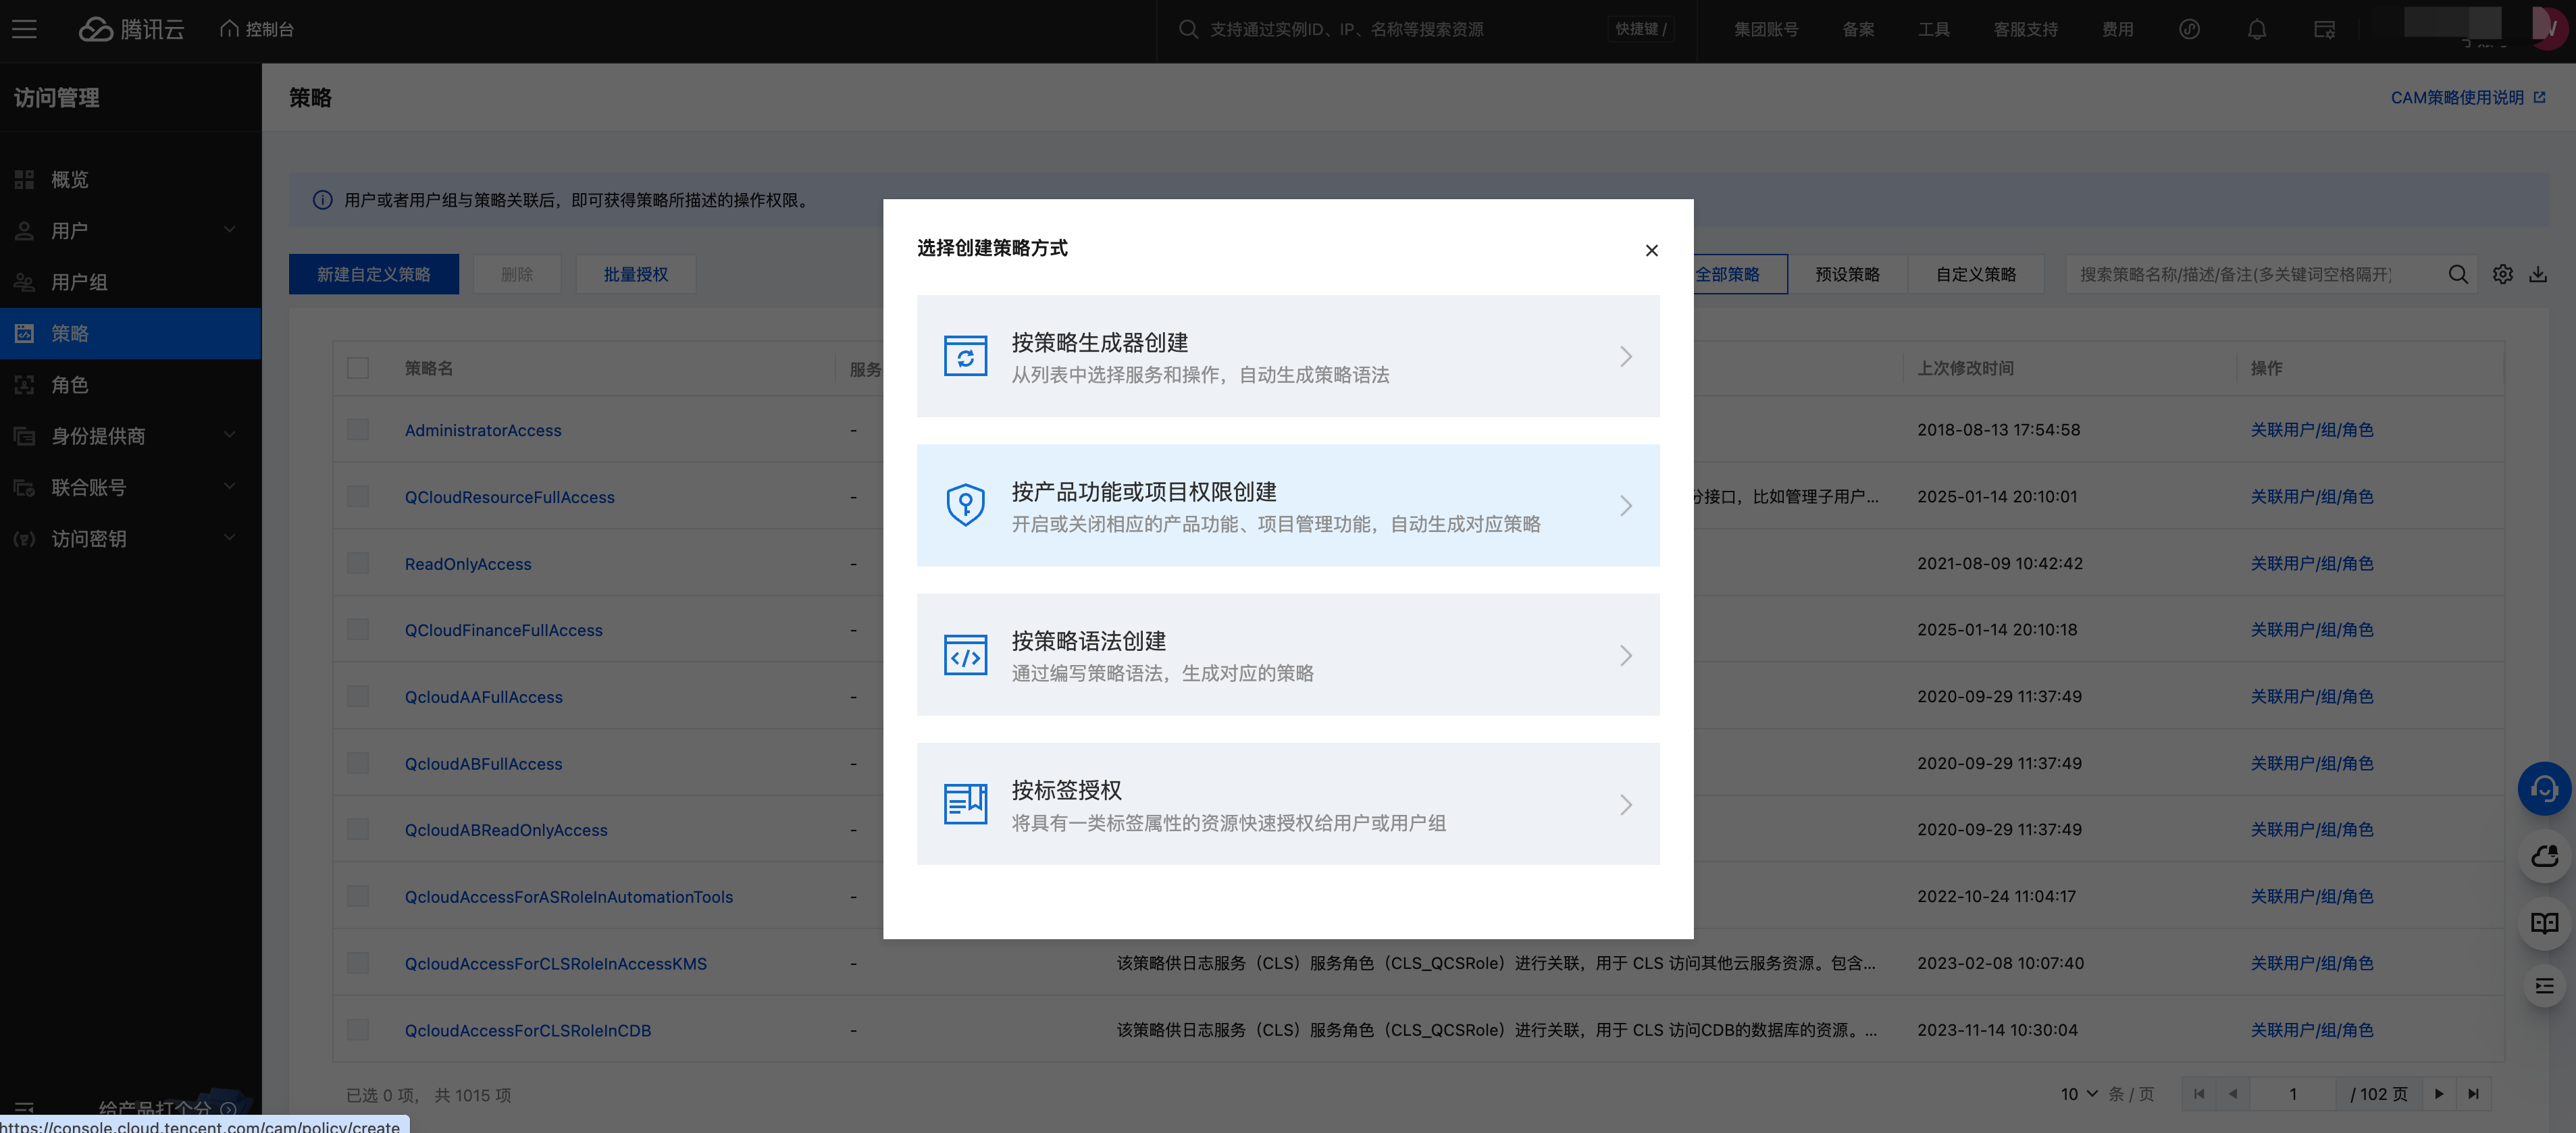Check the QCloudFinanceFullAccess row checkbox
Viewport: 2576px width, 1133px height.
(358, 629)
